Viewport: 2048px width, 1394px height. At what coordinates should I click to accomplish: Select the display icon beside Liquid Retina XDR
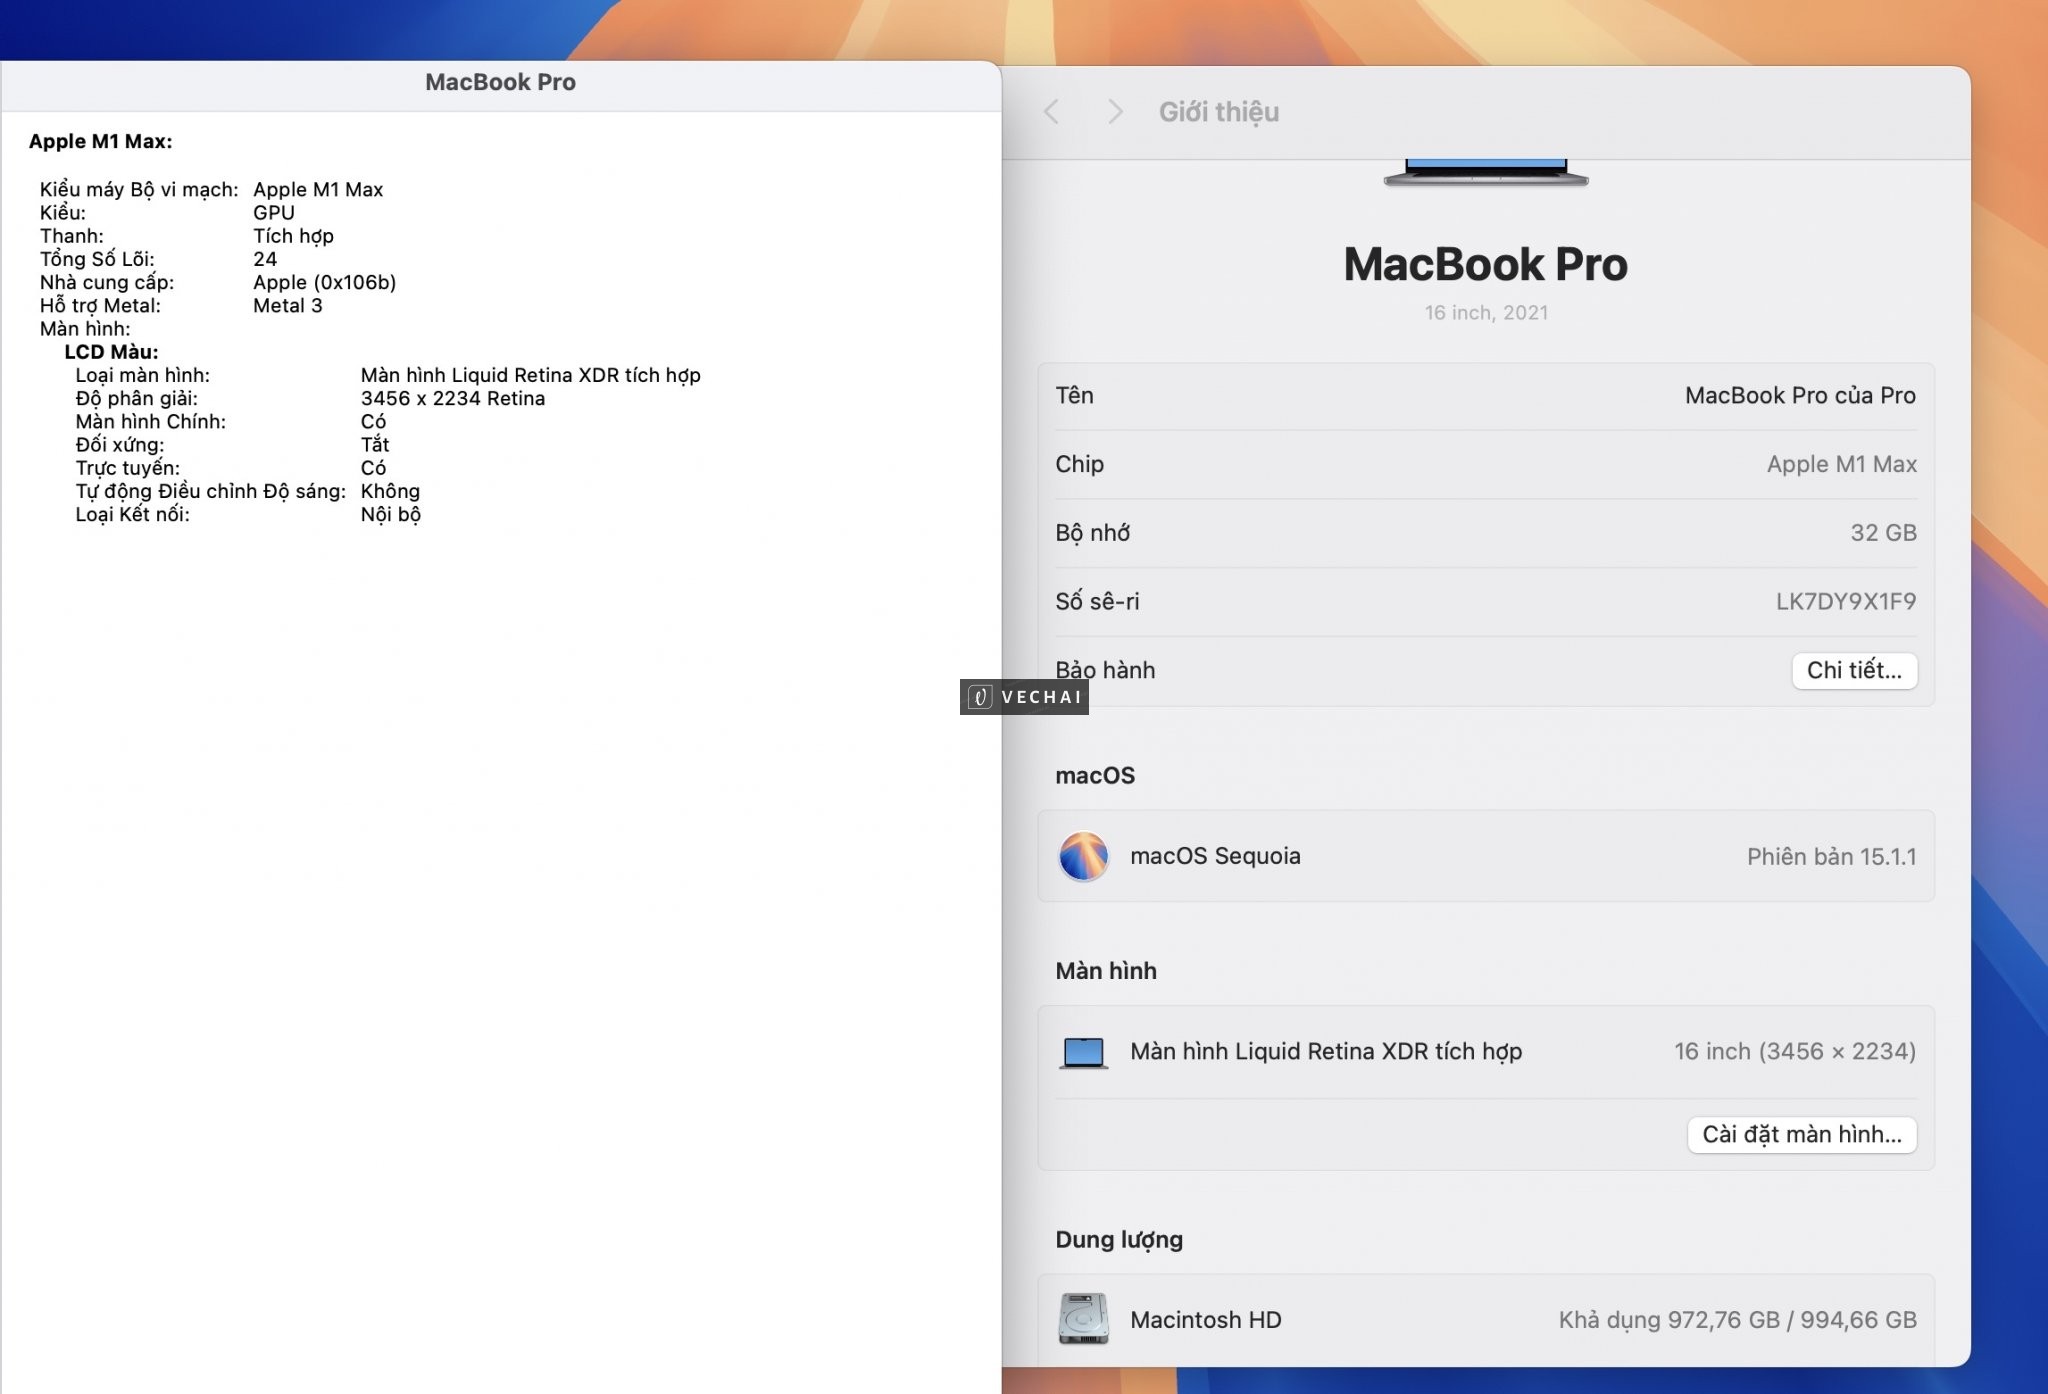coord(1083,1052)
